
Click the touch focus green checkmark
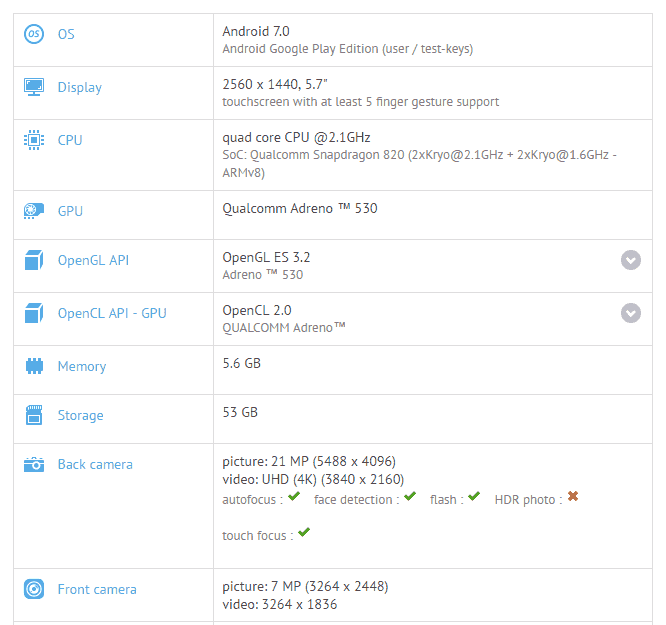click(304, 533)
